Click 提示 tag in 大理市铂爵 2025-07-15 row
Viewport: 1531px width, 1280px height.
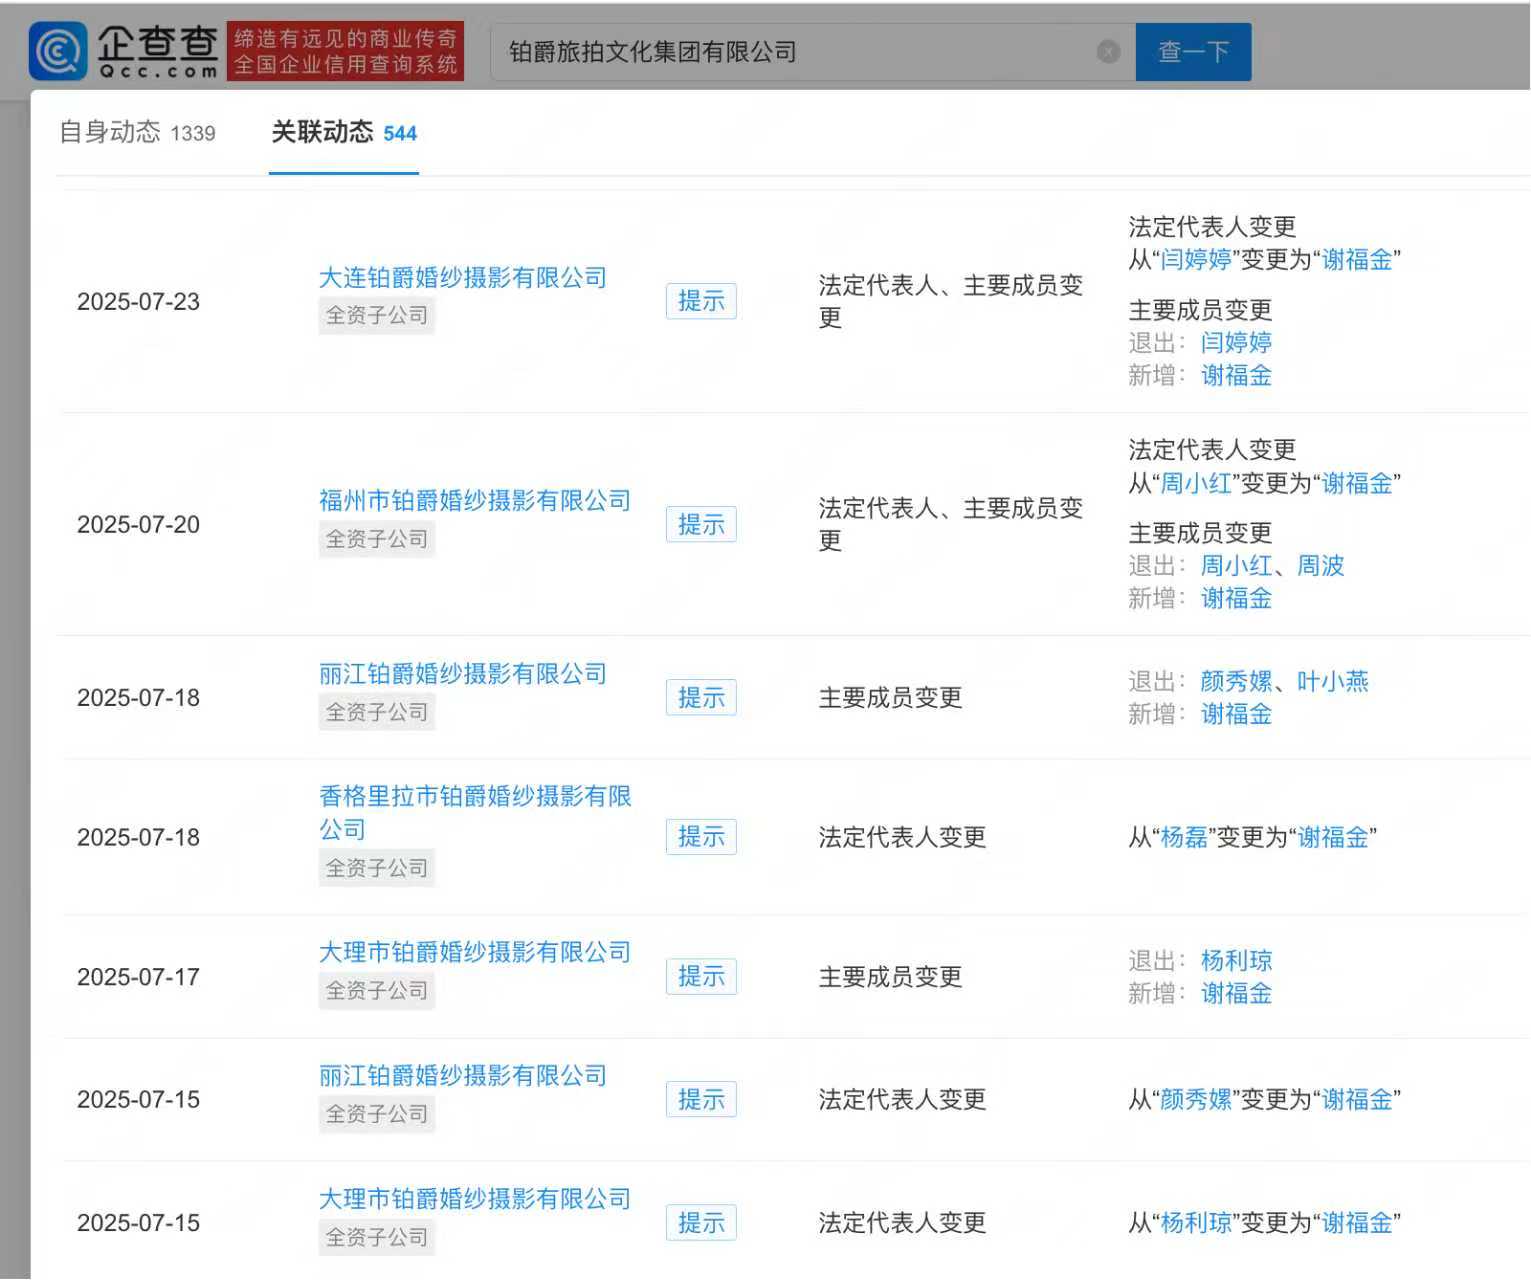click(701, 1222)
